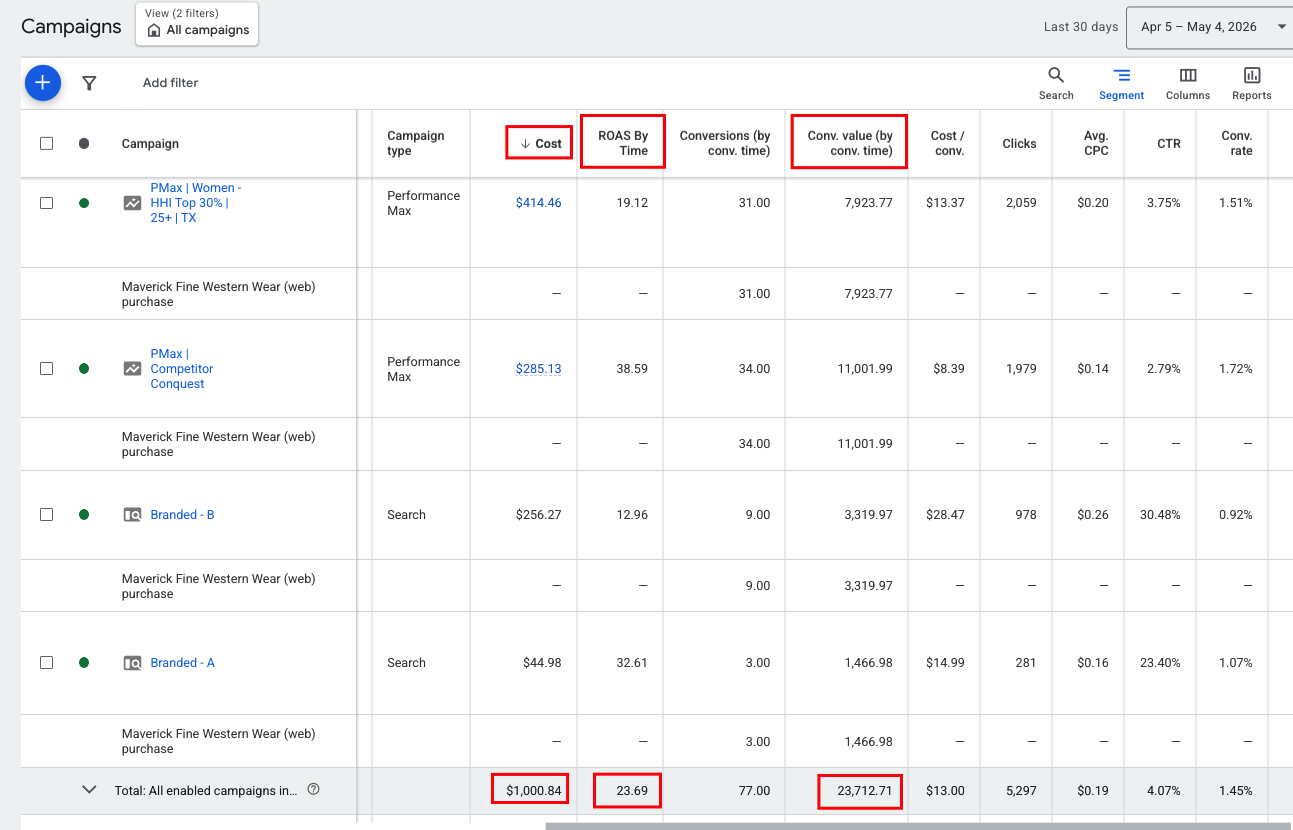Sort by the Campaign column header
1293x830 pixels.
coord(150,143)
